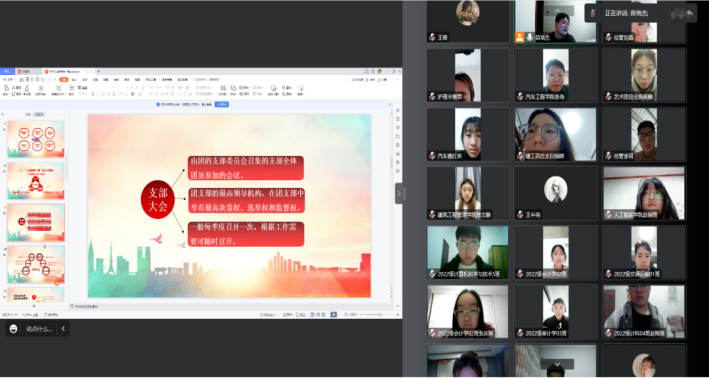Click the reply arrow icon in the '正在讲话' bar
The image size is (709, 378).
[690, 14]
